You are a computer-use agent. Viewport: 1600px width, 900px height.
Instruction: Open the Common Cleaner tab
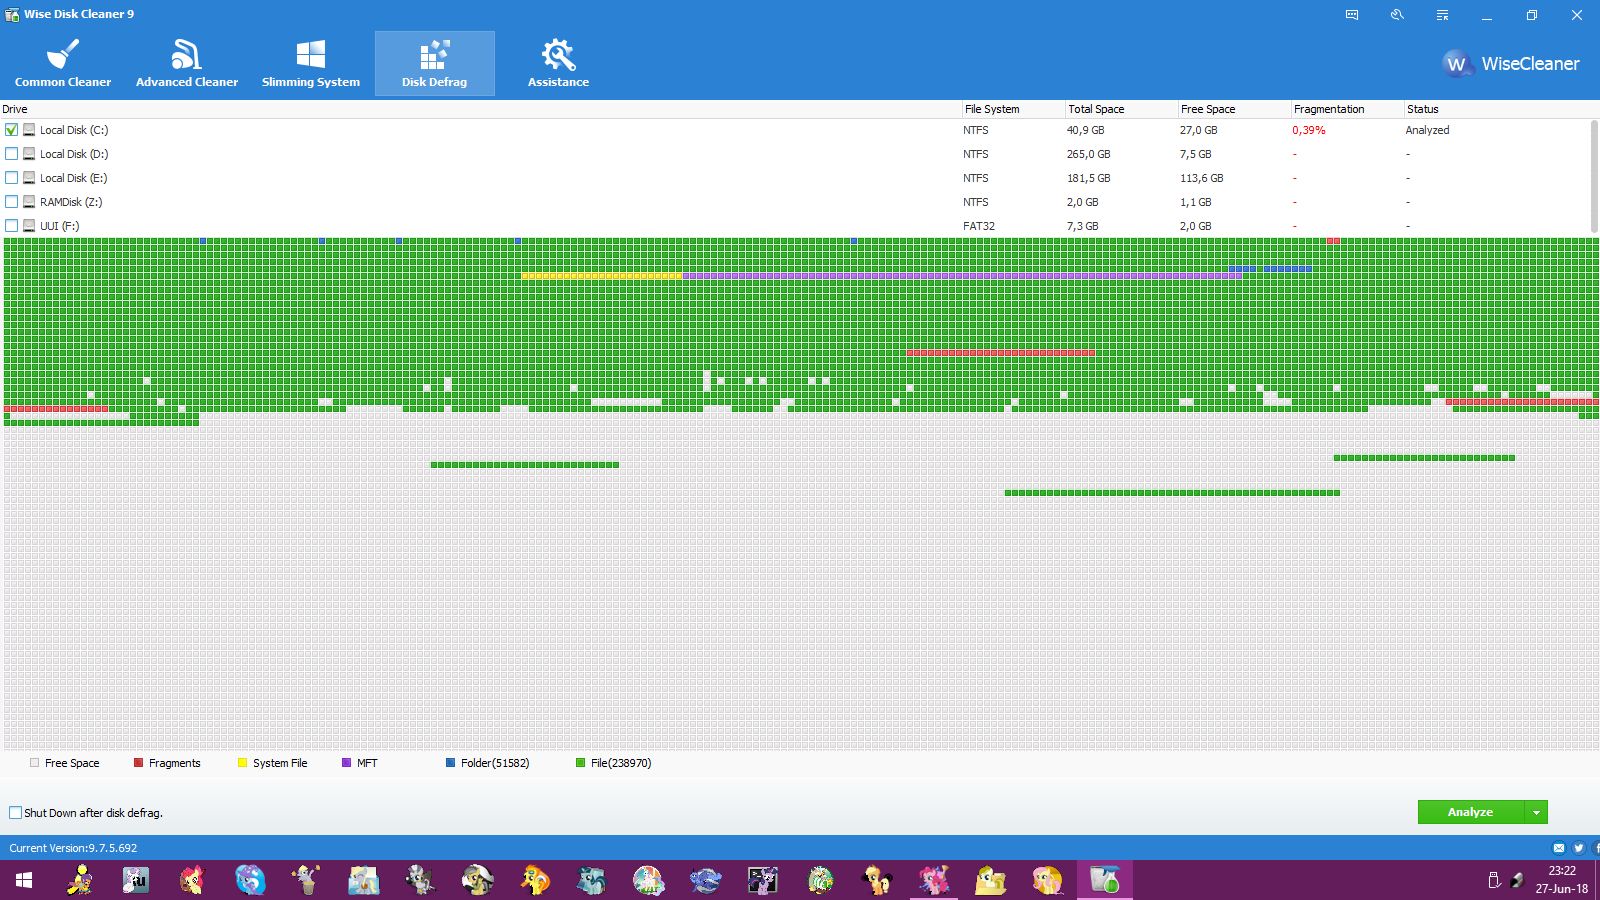pyautogui.click(x=63, y=63)
